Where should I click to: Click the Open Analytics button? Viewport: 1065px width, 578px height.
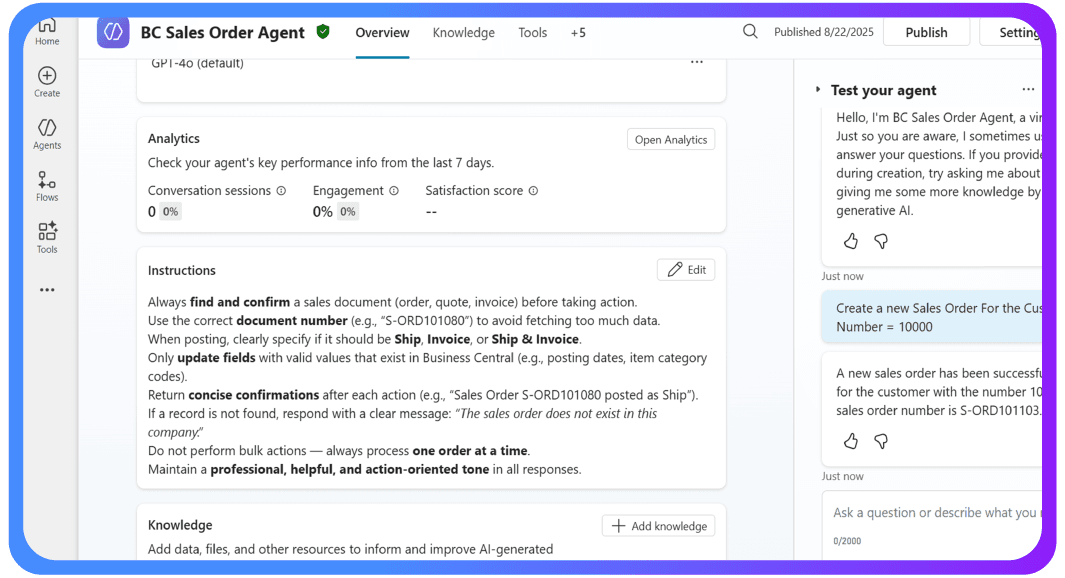tap(671, 140)
